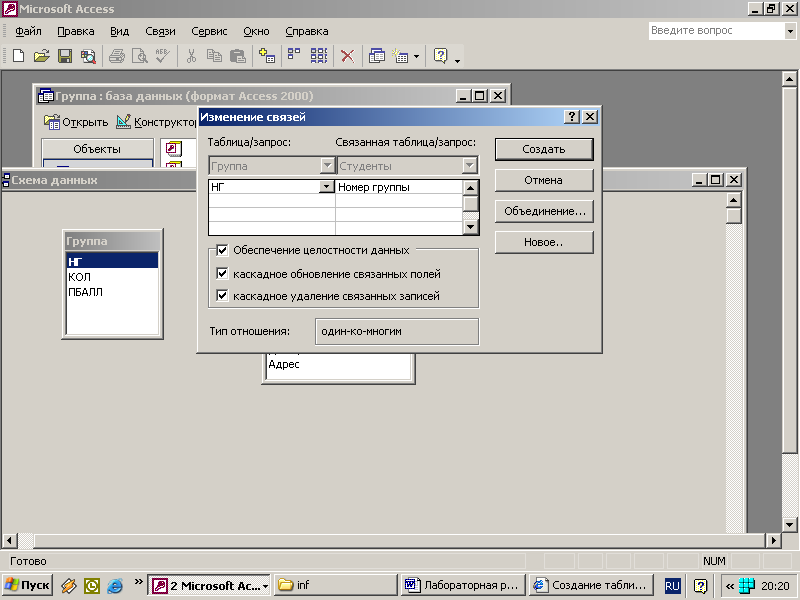Viewport: 800px width, 600px height.
Task: Click the Print toolbar icon
Action: coord(117,56)
